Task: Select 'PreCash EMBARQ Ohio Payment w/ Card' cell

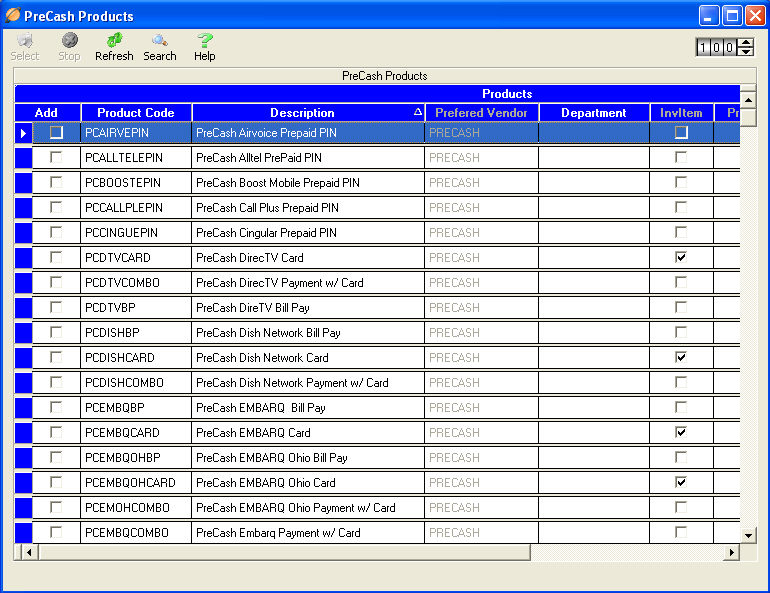Action: pos(308,508)
